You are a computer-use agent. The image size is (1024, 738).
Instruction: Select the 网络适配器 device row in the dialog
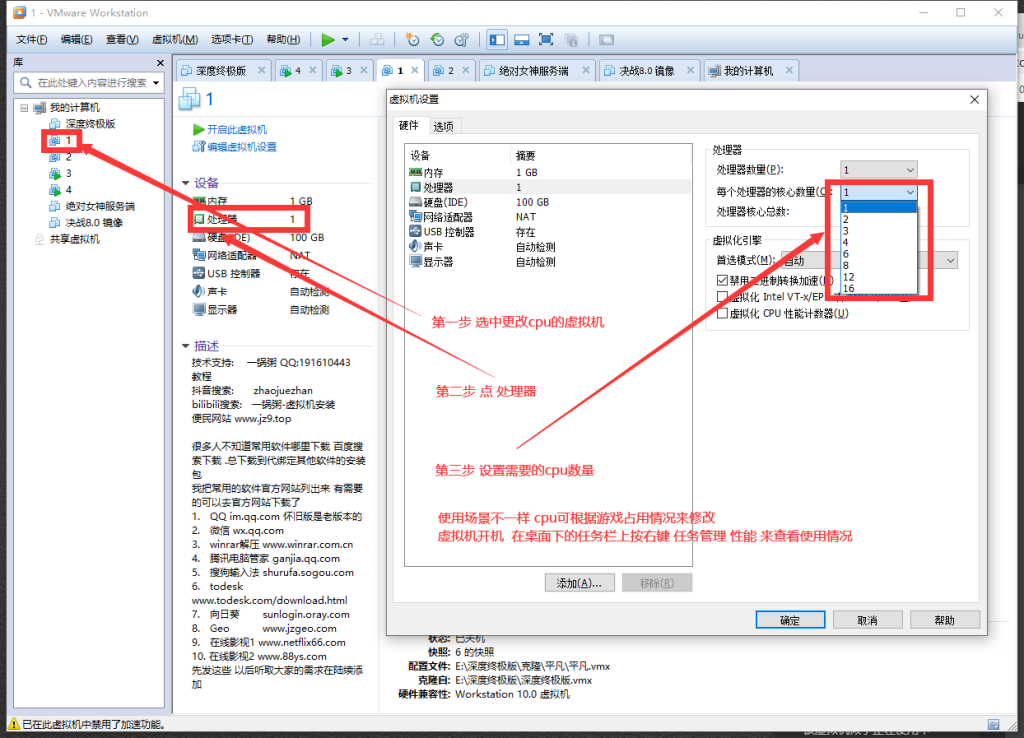click(x=547, y=217)
